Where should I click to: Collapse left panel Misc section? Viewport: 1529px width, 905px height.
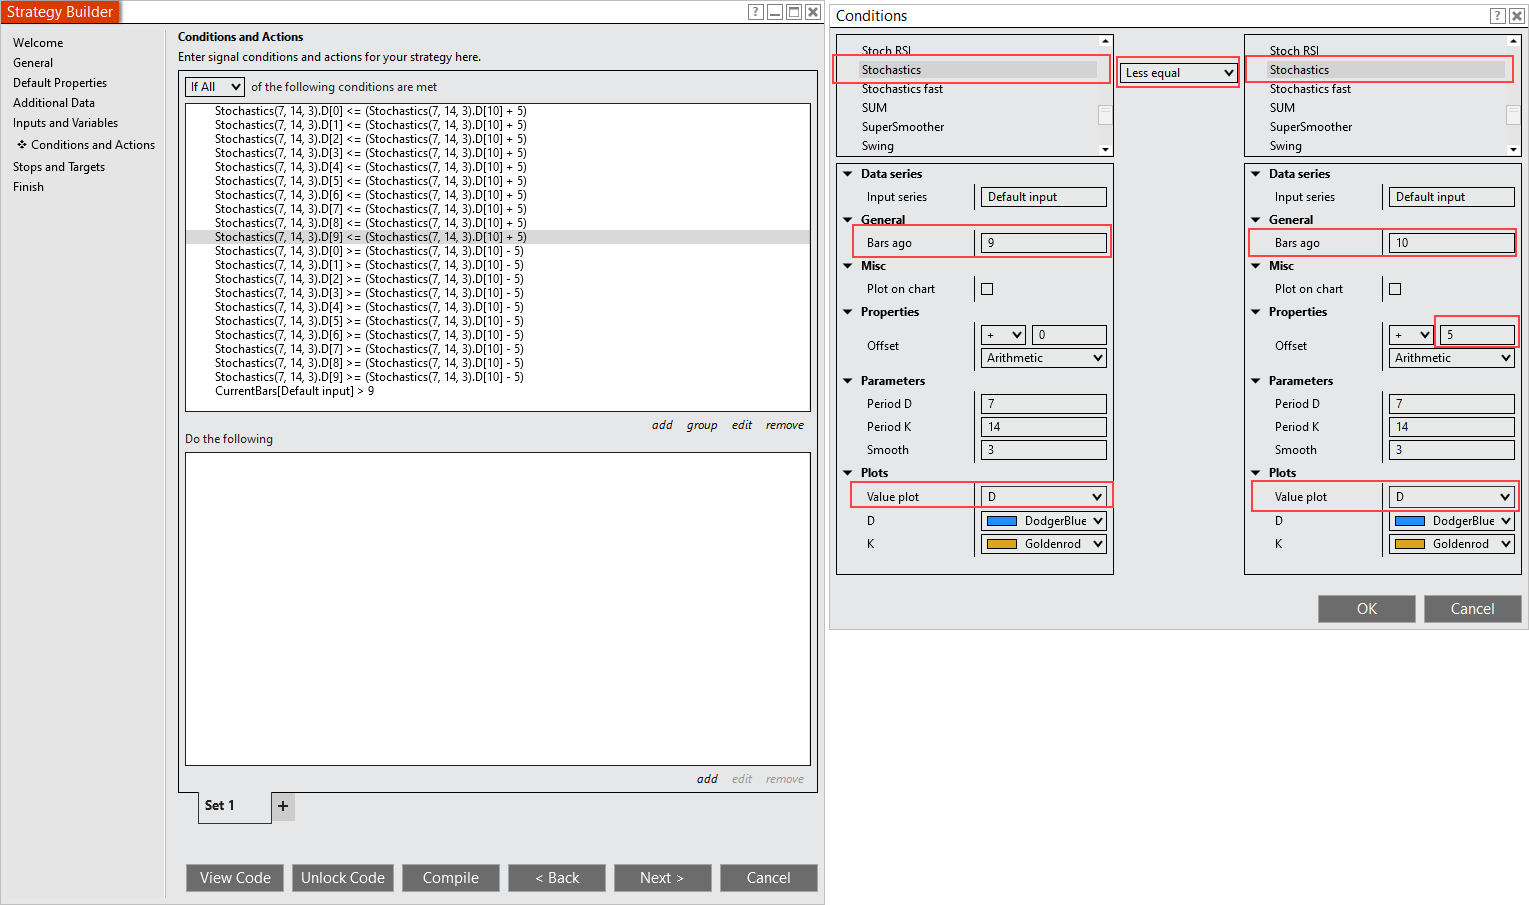coord(848,266)
